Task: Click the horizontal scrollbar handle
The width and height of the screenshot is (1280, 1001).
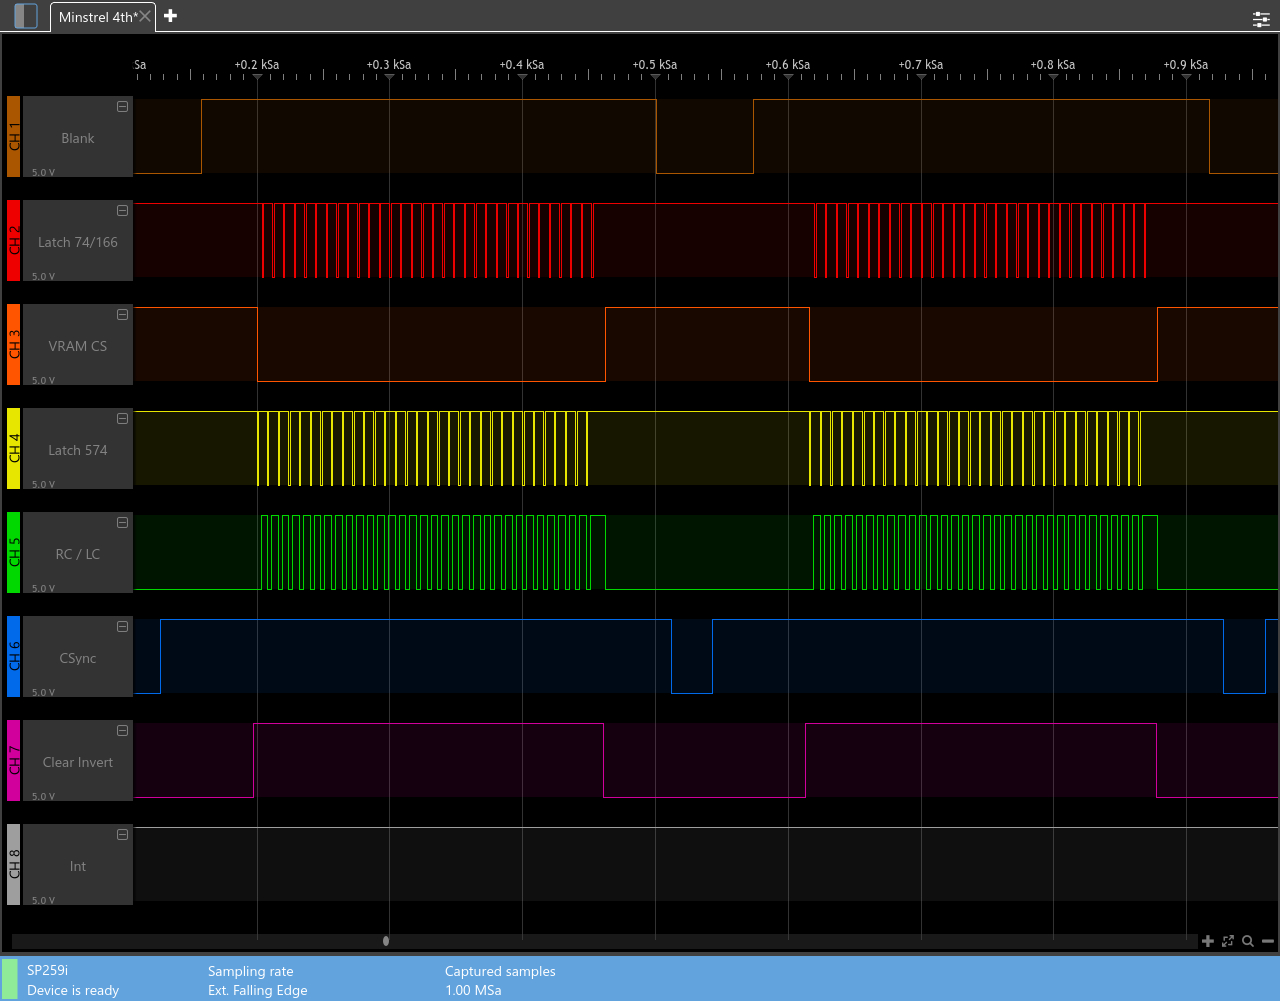Action: click(x=386, y=941)
